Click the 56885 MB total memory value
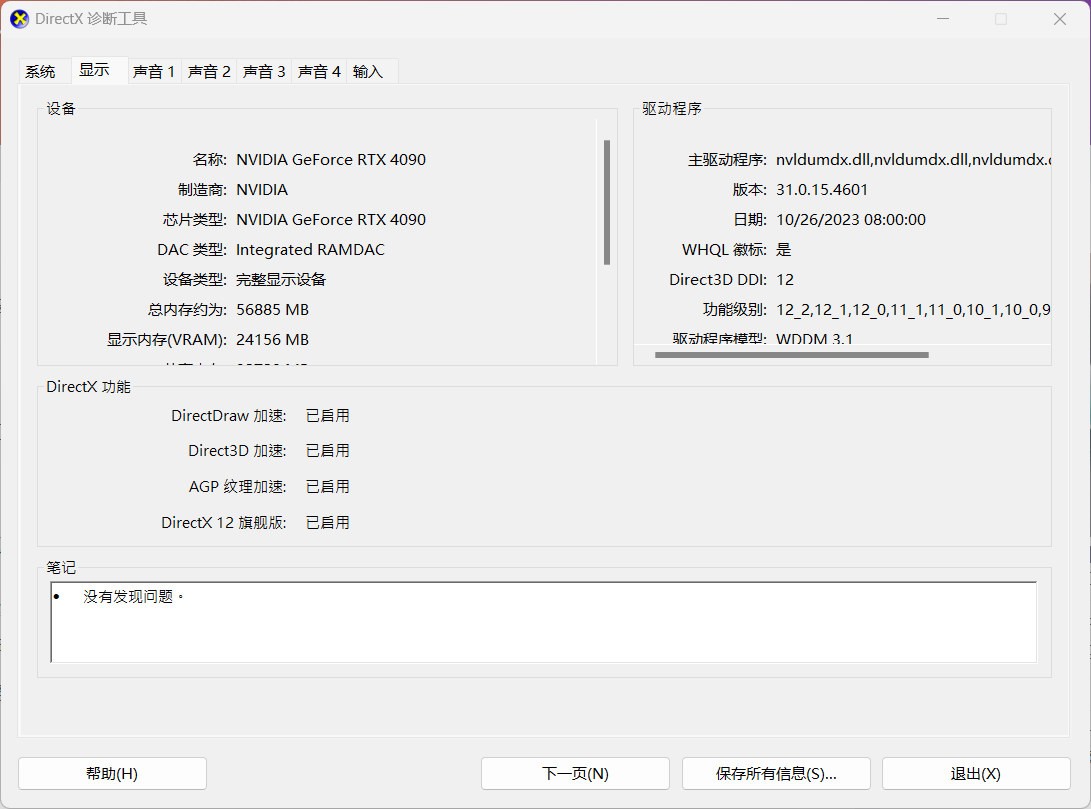The image size is (1091, 809). [x=272, y=310]
